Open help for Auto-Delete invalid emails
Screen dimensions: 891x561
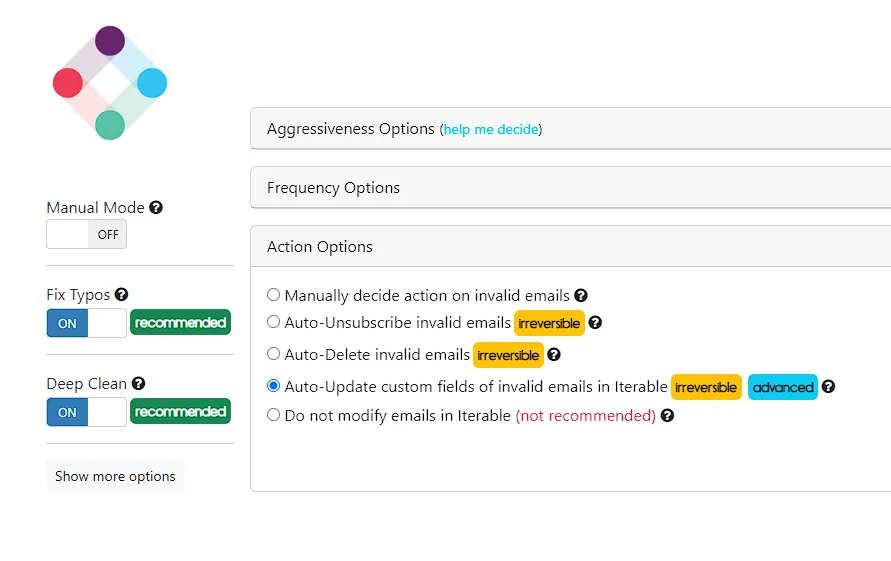554,355
